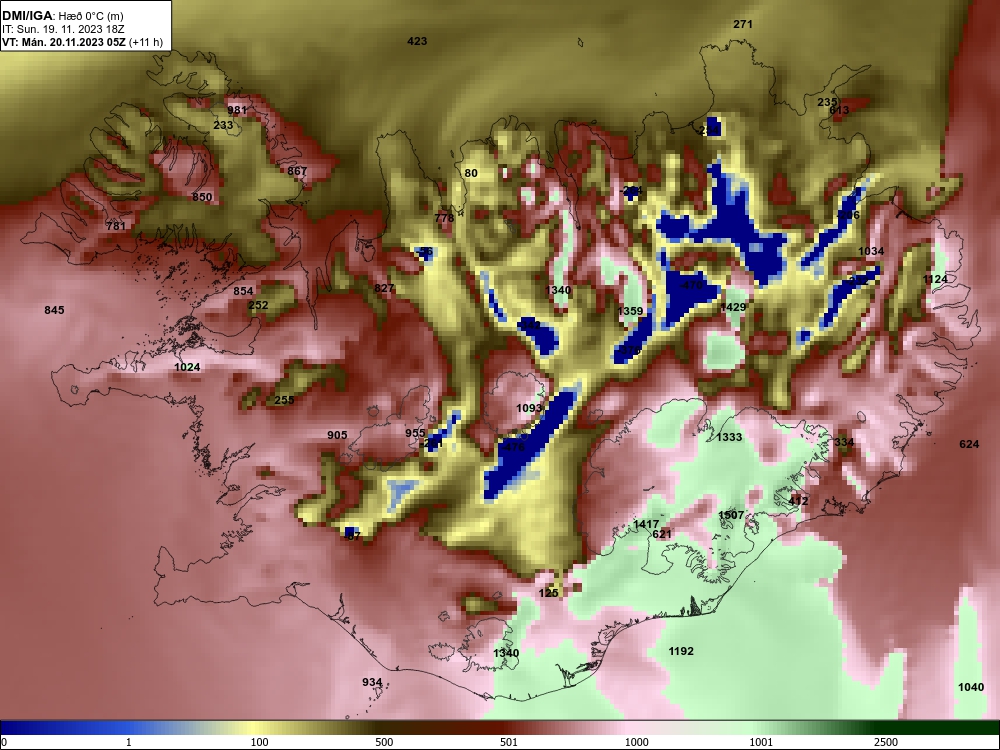The width and height of the screenshot is (1000, 750).
Task: Click the map value '1429'
Action: [733, 307]
